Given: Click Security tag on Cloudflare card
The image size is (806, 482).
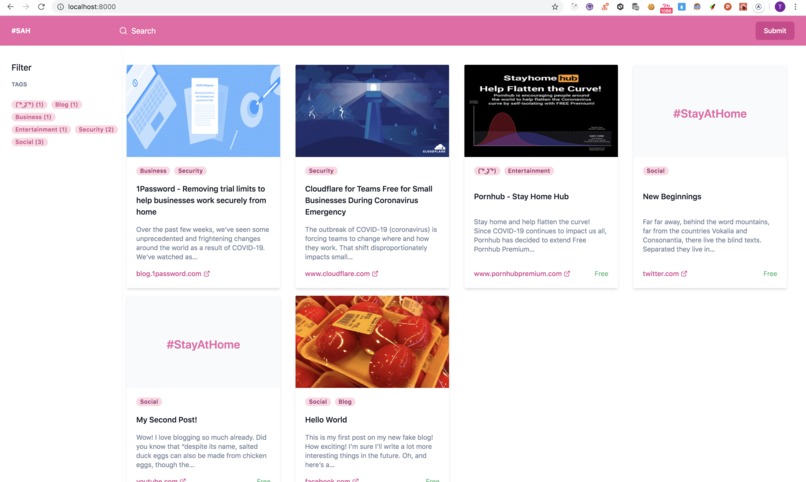Looking at the screenshot, I should point(321,171).
